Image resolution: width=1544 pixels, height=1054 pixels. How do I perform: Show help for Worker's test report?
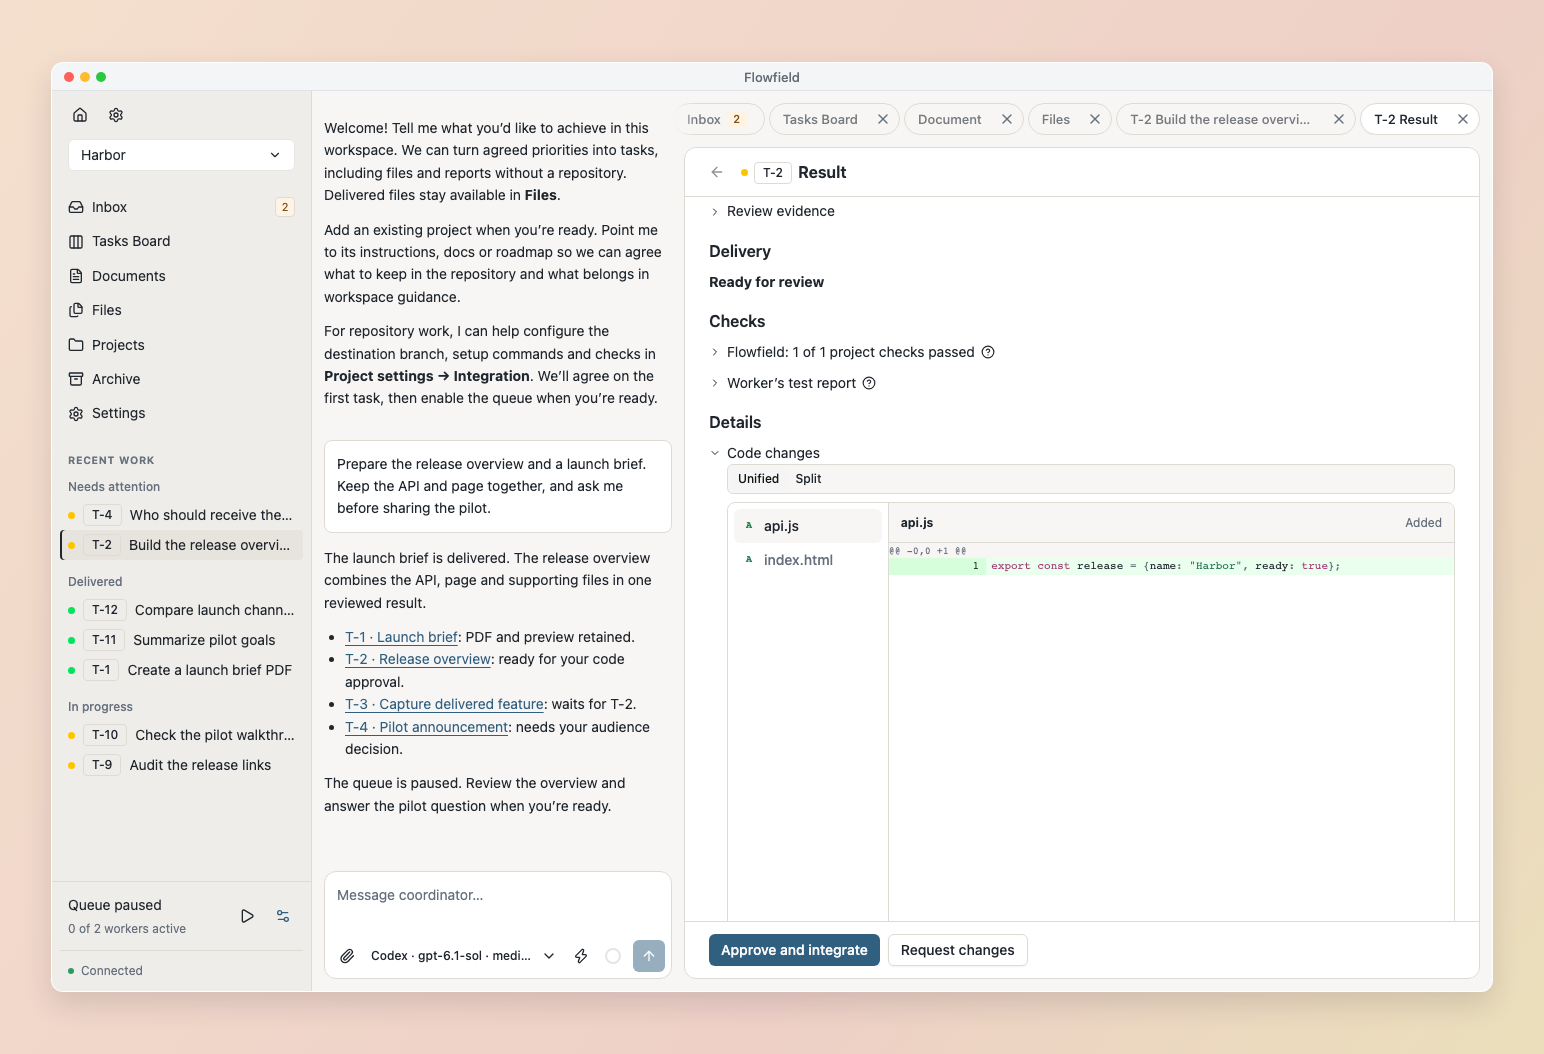(x=869, y=383)
